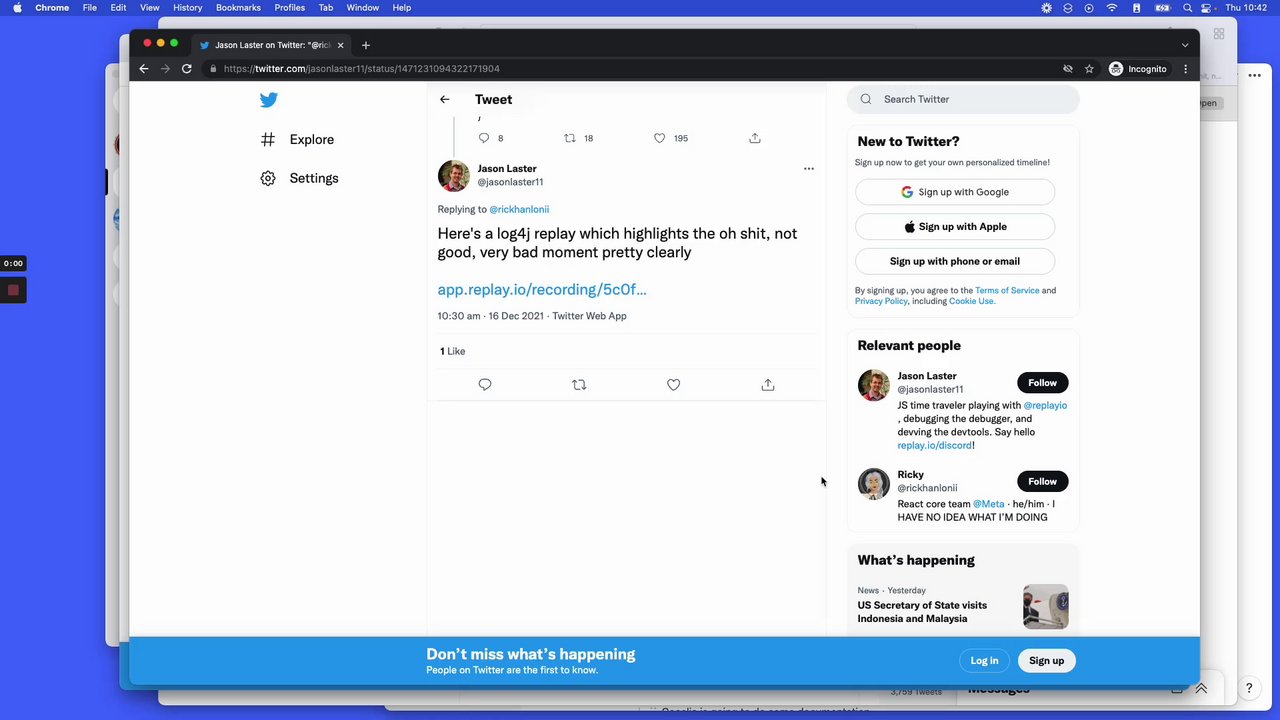Viewport: 1280px width, 720px height.
Task: Click Ricky's avatar in Relevant people
Action: pos(874,483)
